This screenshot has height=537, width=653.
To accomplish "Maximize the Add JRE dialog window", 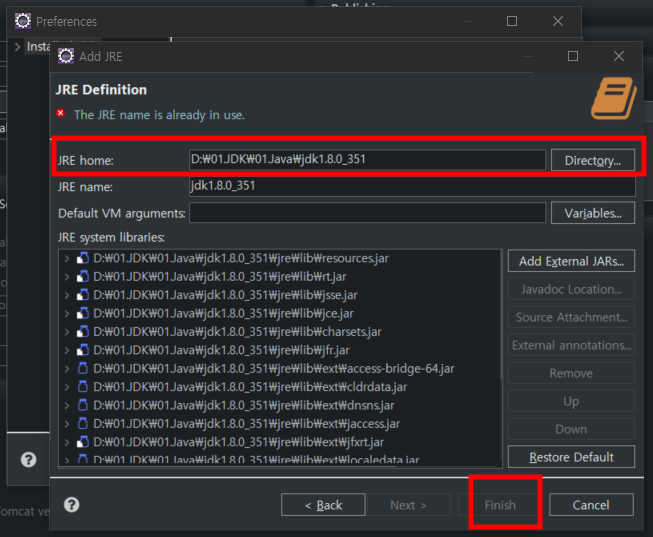I will click(x=573, y=56).
